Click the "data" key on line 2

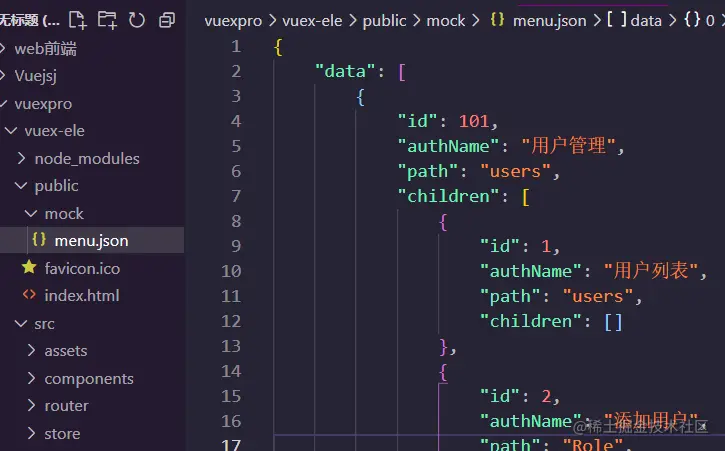tap(345, 71)
